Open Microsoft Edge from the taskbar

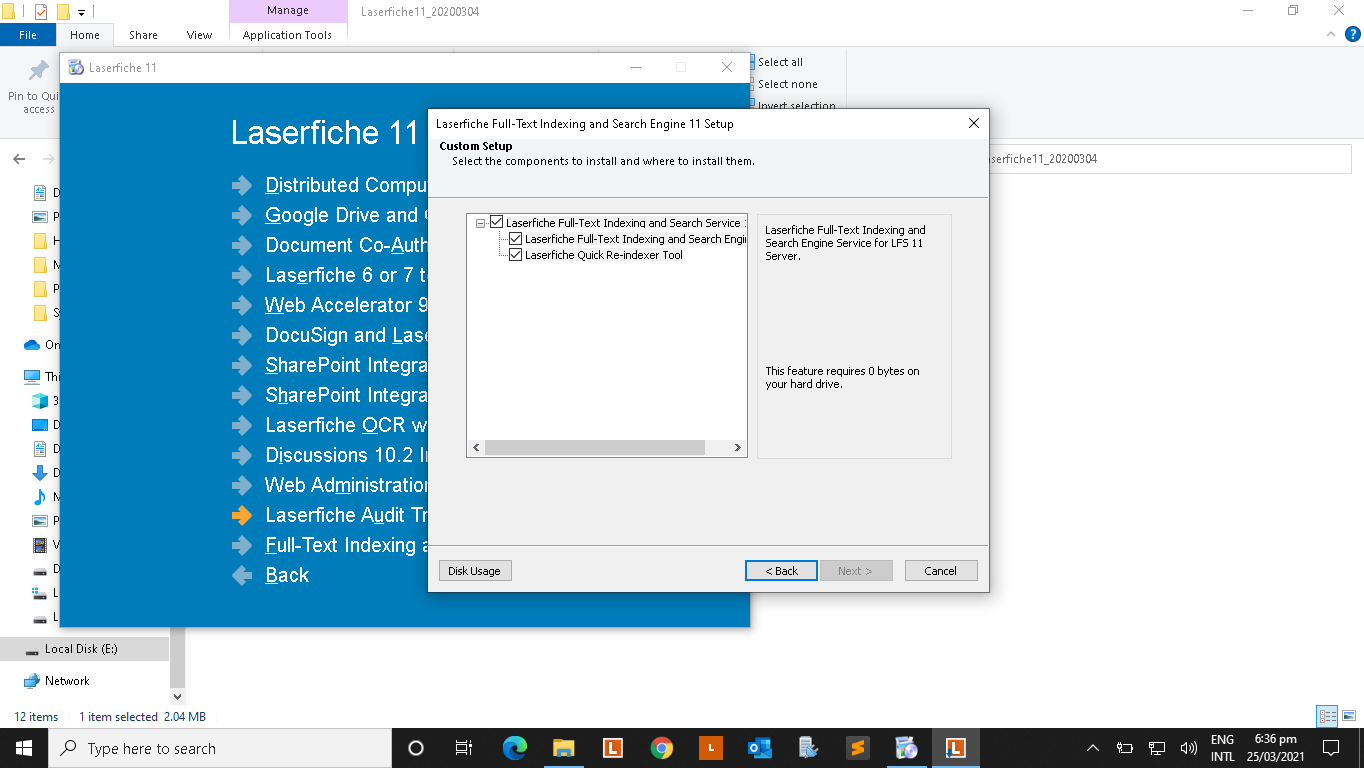pos(514,748)
